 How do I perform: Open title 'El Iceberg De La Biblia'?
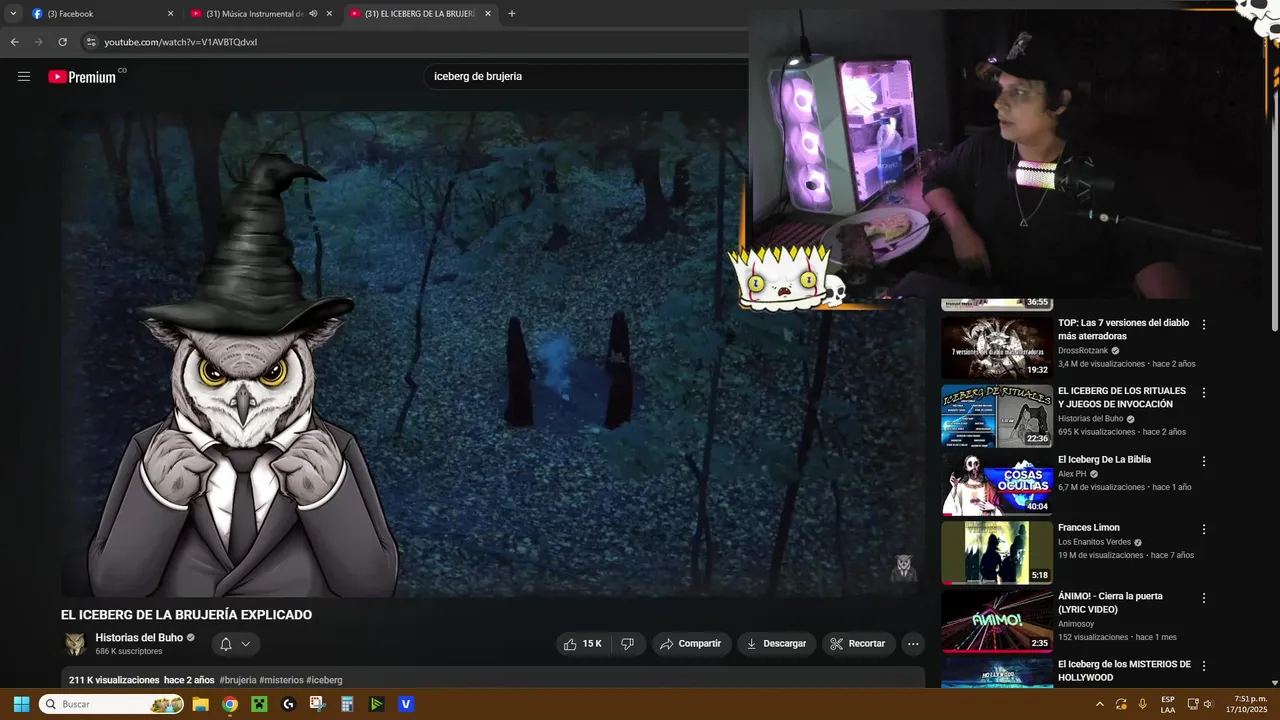1105,460
